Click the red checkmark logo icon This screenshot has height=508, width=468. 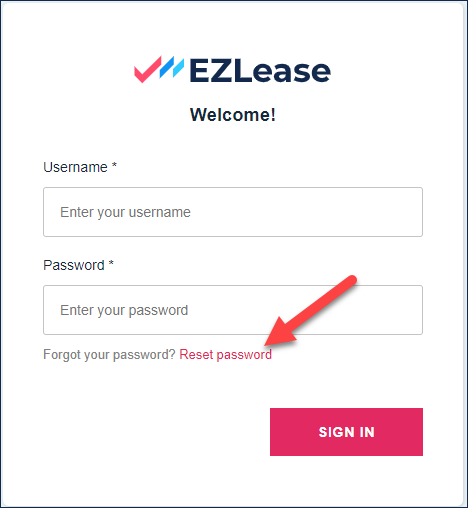pos(148,69)
